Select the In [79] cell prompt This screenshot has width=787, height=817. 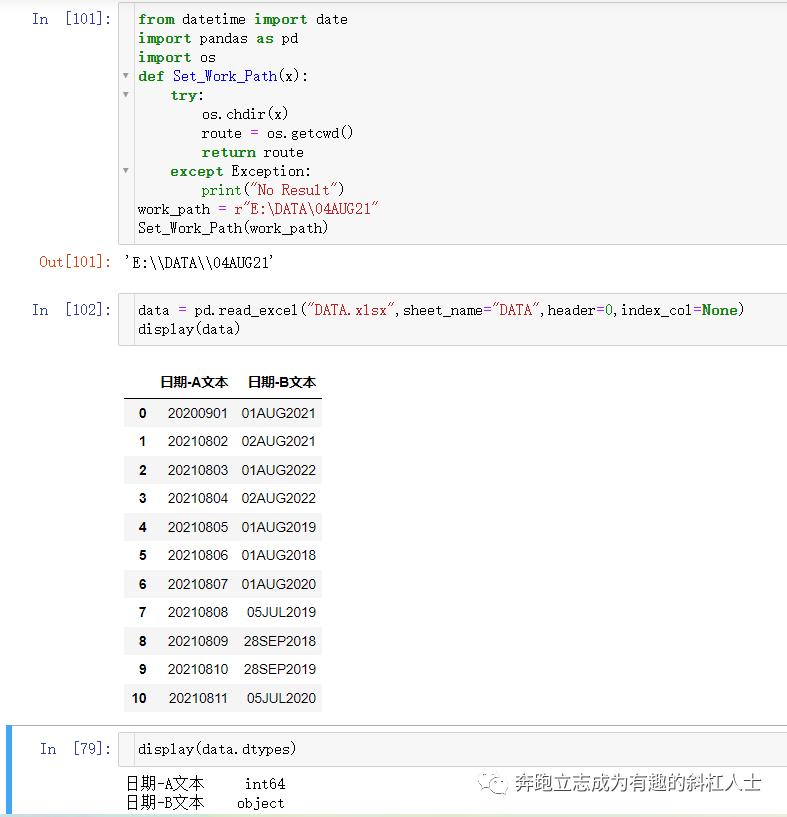tap(76, 749)
